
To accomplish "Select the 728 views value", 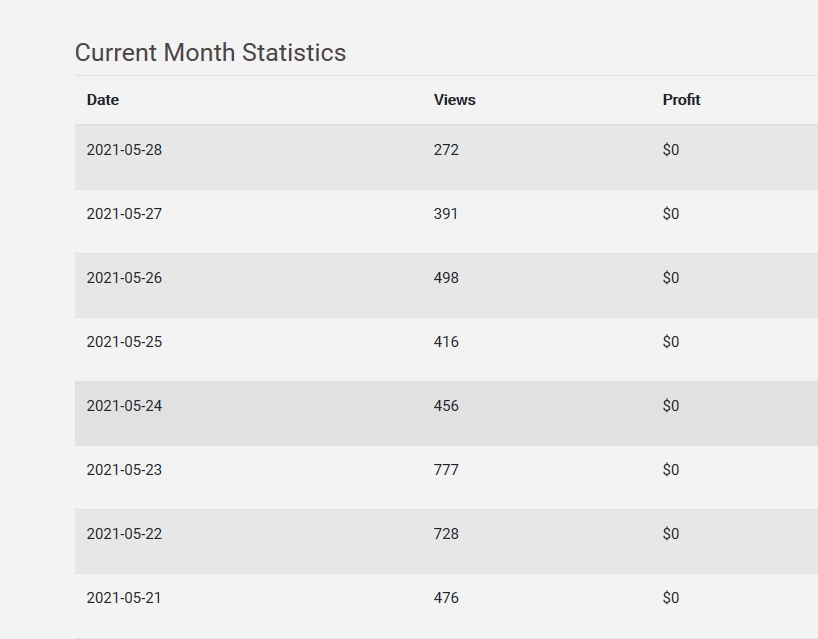I will [x=446, y=534].
